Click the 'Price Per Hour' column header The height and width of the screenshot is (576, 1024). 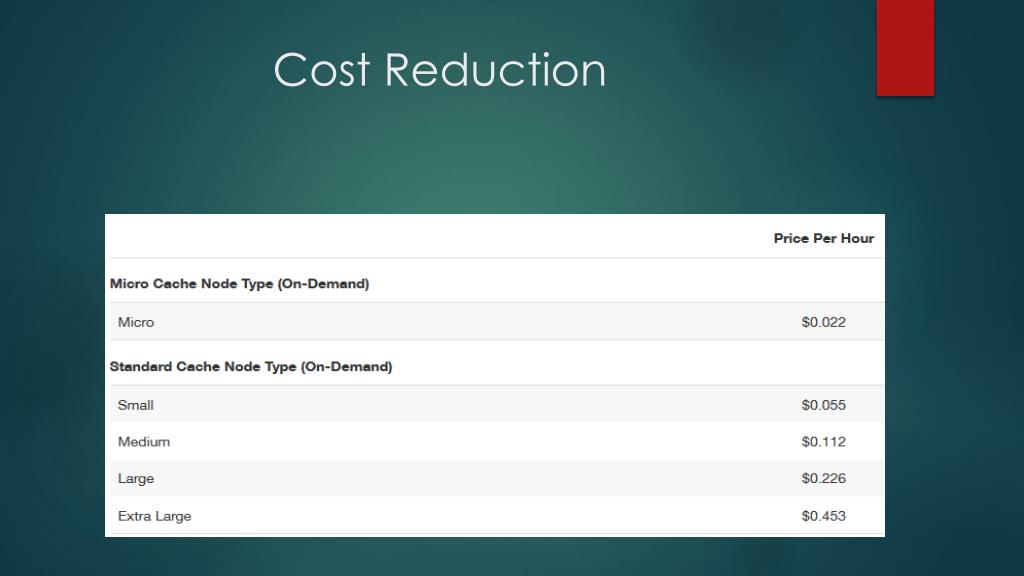pyautogui.click(x=824, y=238)
